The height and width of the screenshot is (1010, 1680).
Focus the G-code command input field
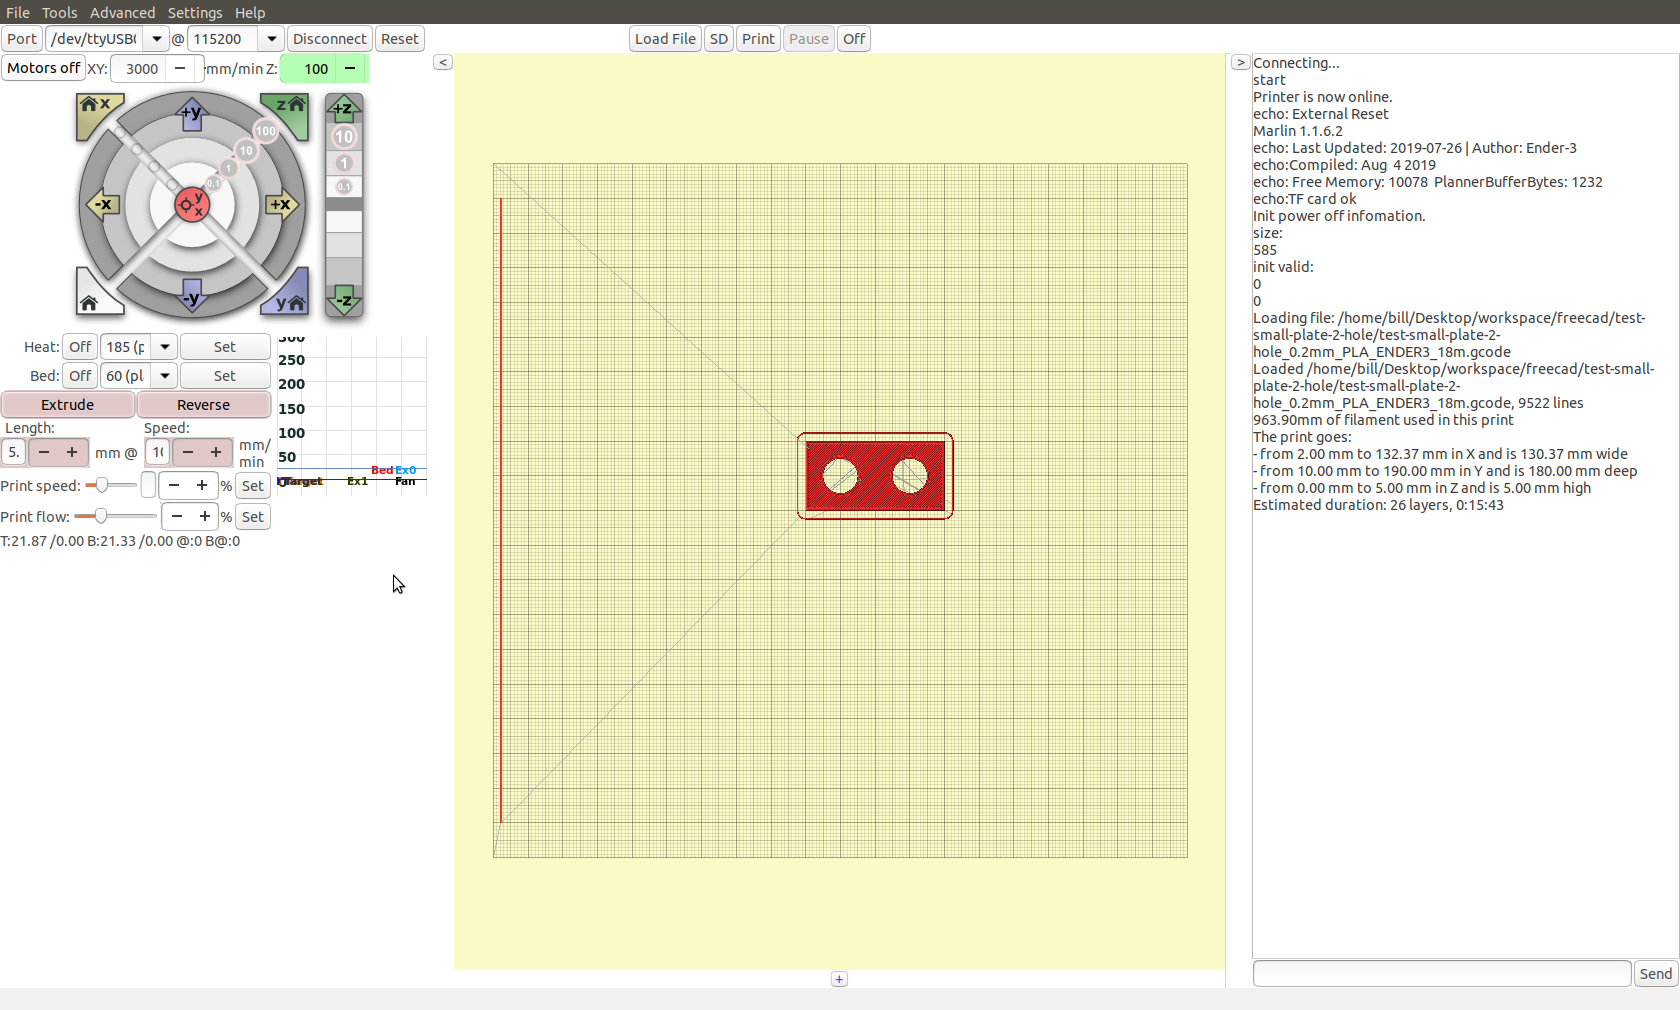[x=1441, y=974]
